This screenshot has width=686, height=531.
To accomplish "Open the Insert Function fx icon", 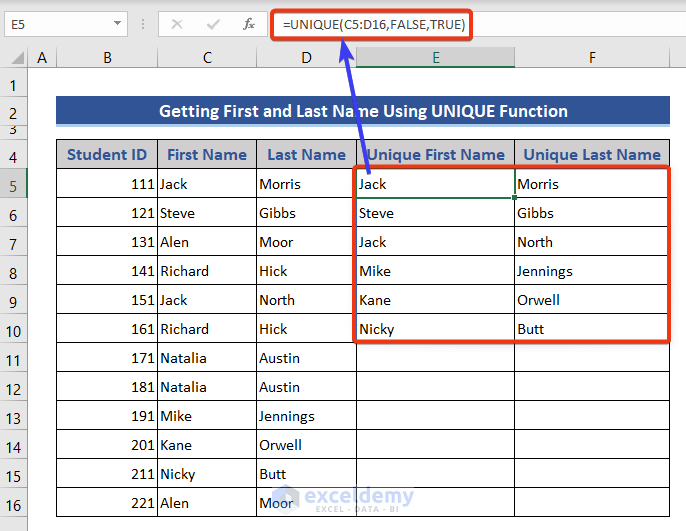I will (x=249, y=24).
